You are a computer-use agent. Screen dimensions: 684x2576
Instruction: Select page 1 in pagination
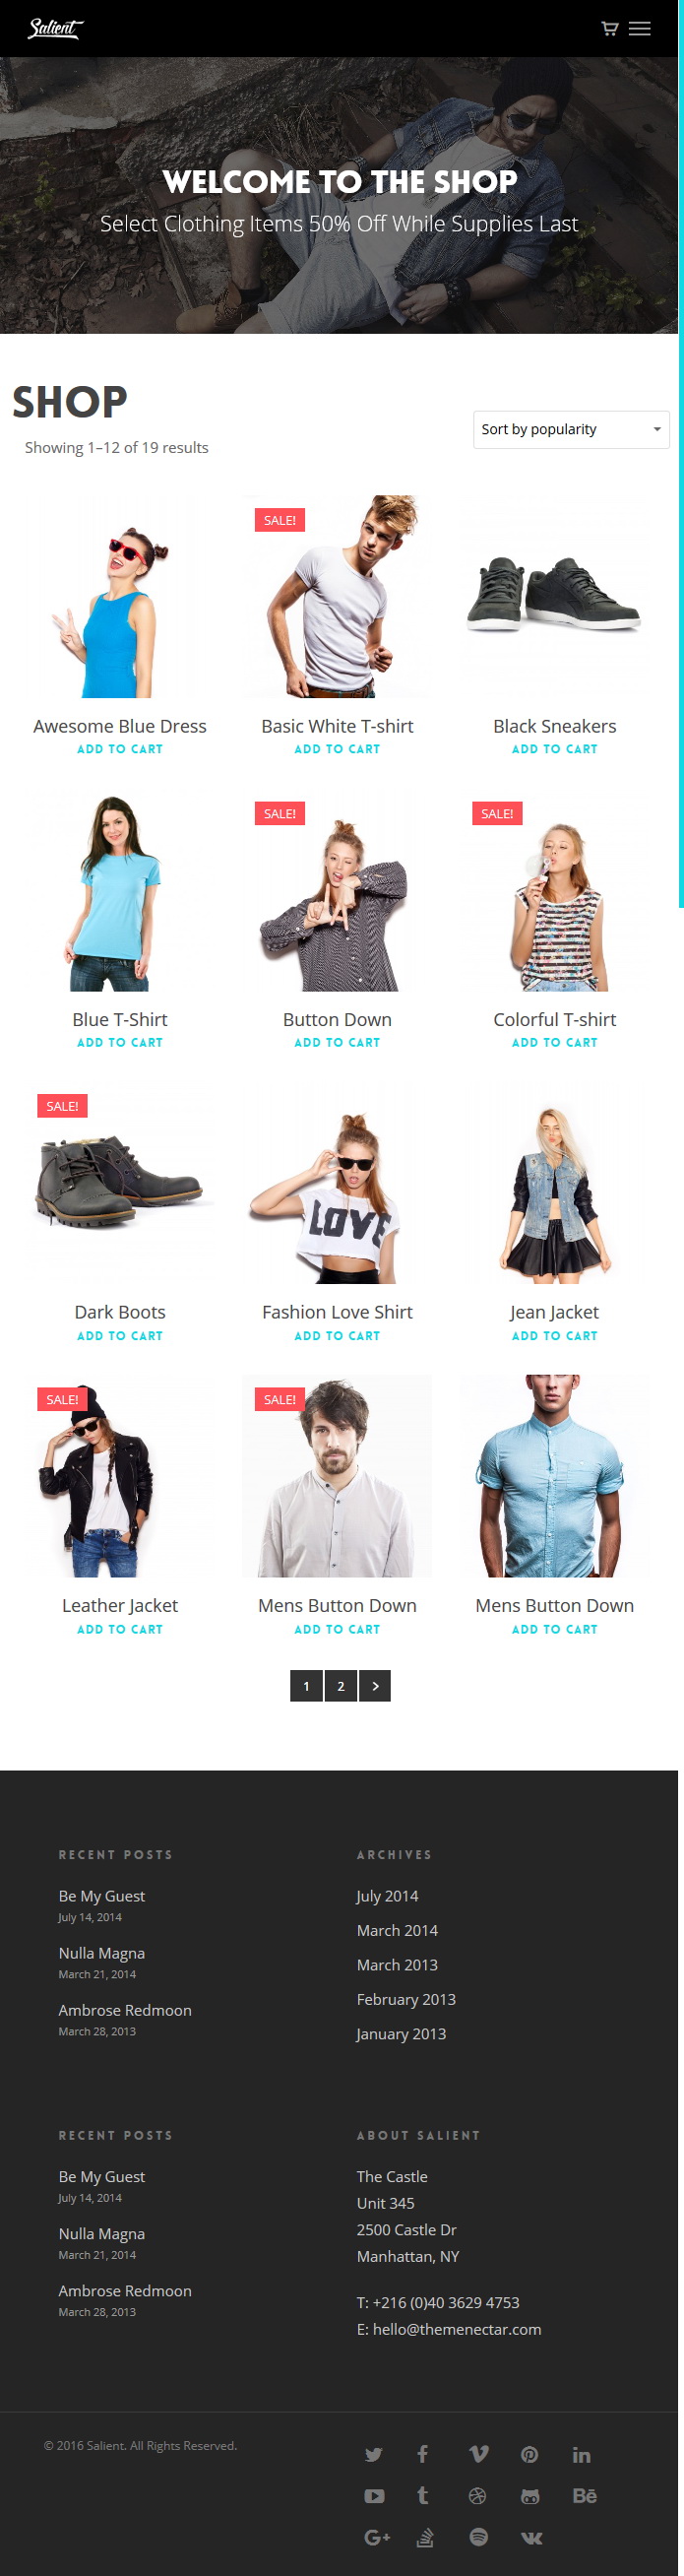pos(306,1686)
